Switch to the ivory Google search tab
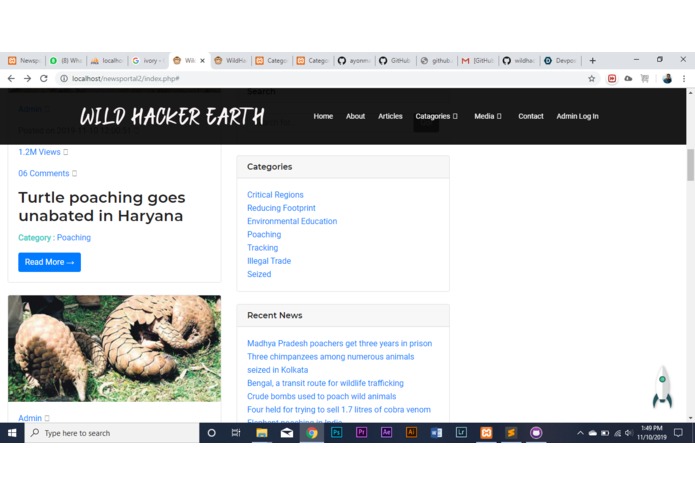695x494 pixels. pos(148,61)
